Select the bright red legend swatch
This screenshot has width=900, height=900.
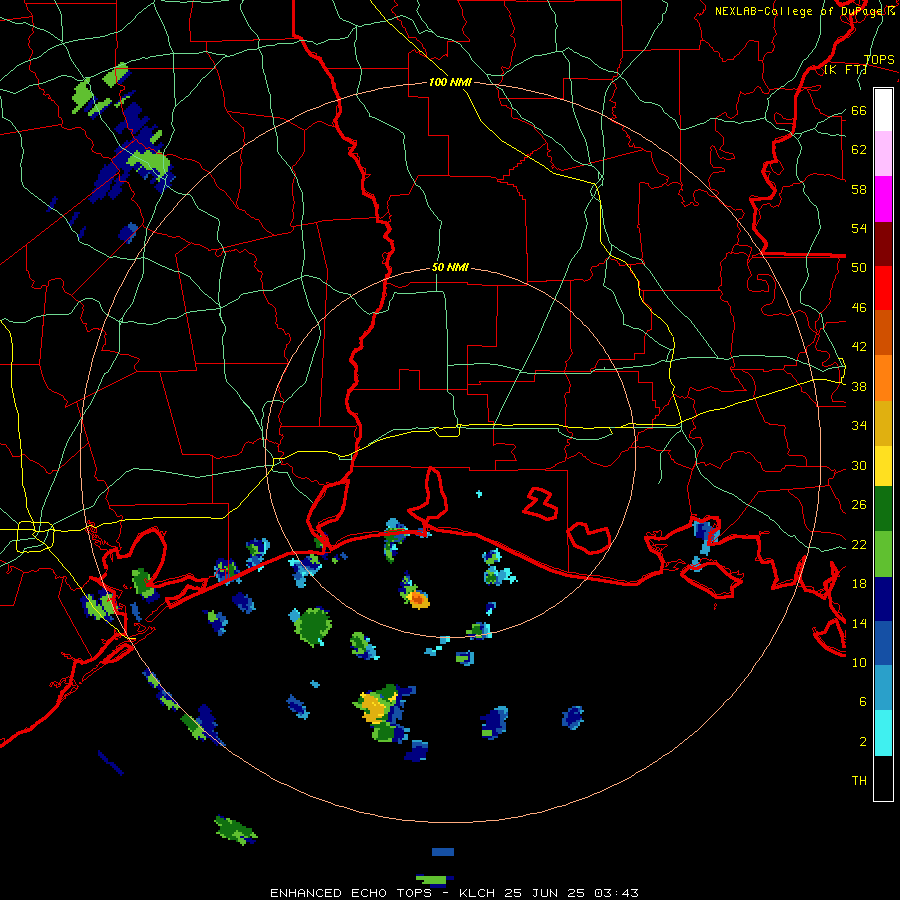point(883,288)
